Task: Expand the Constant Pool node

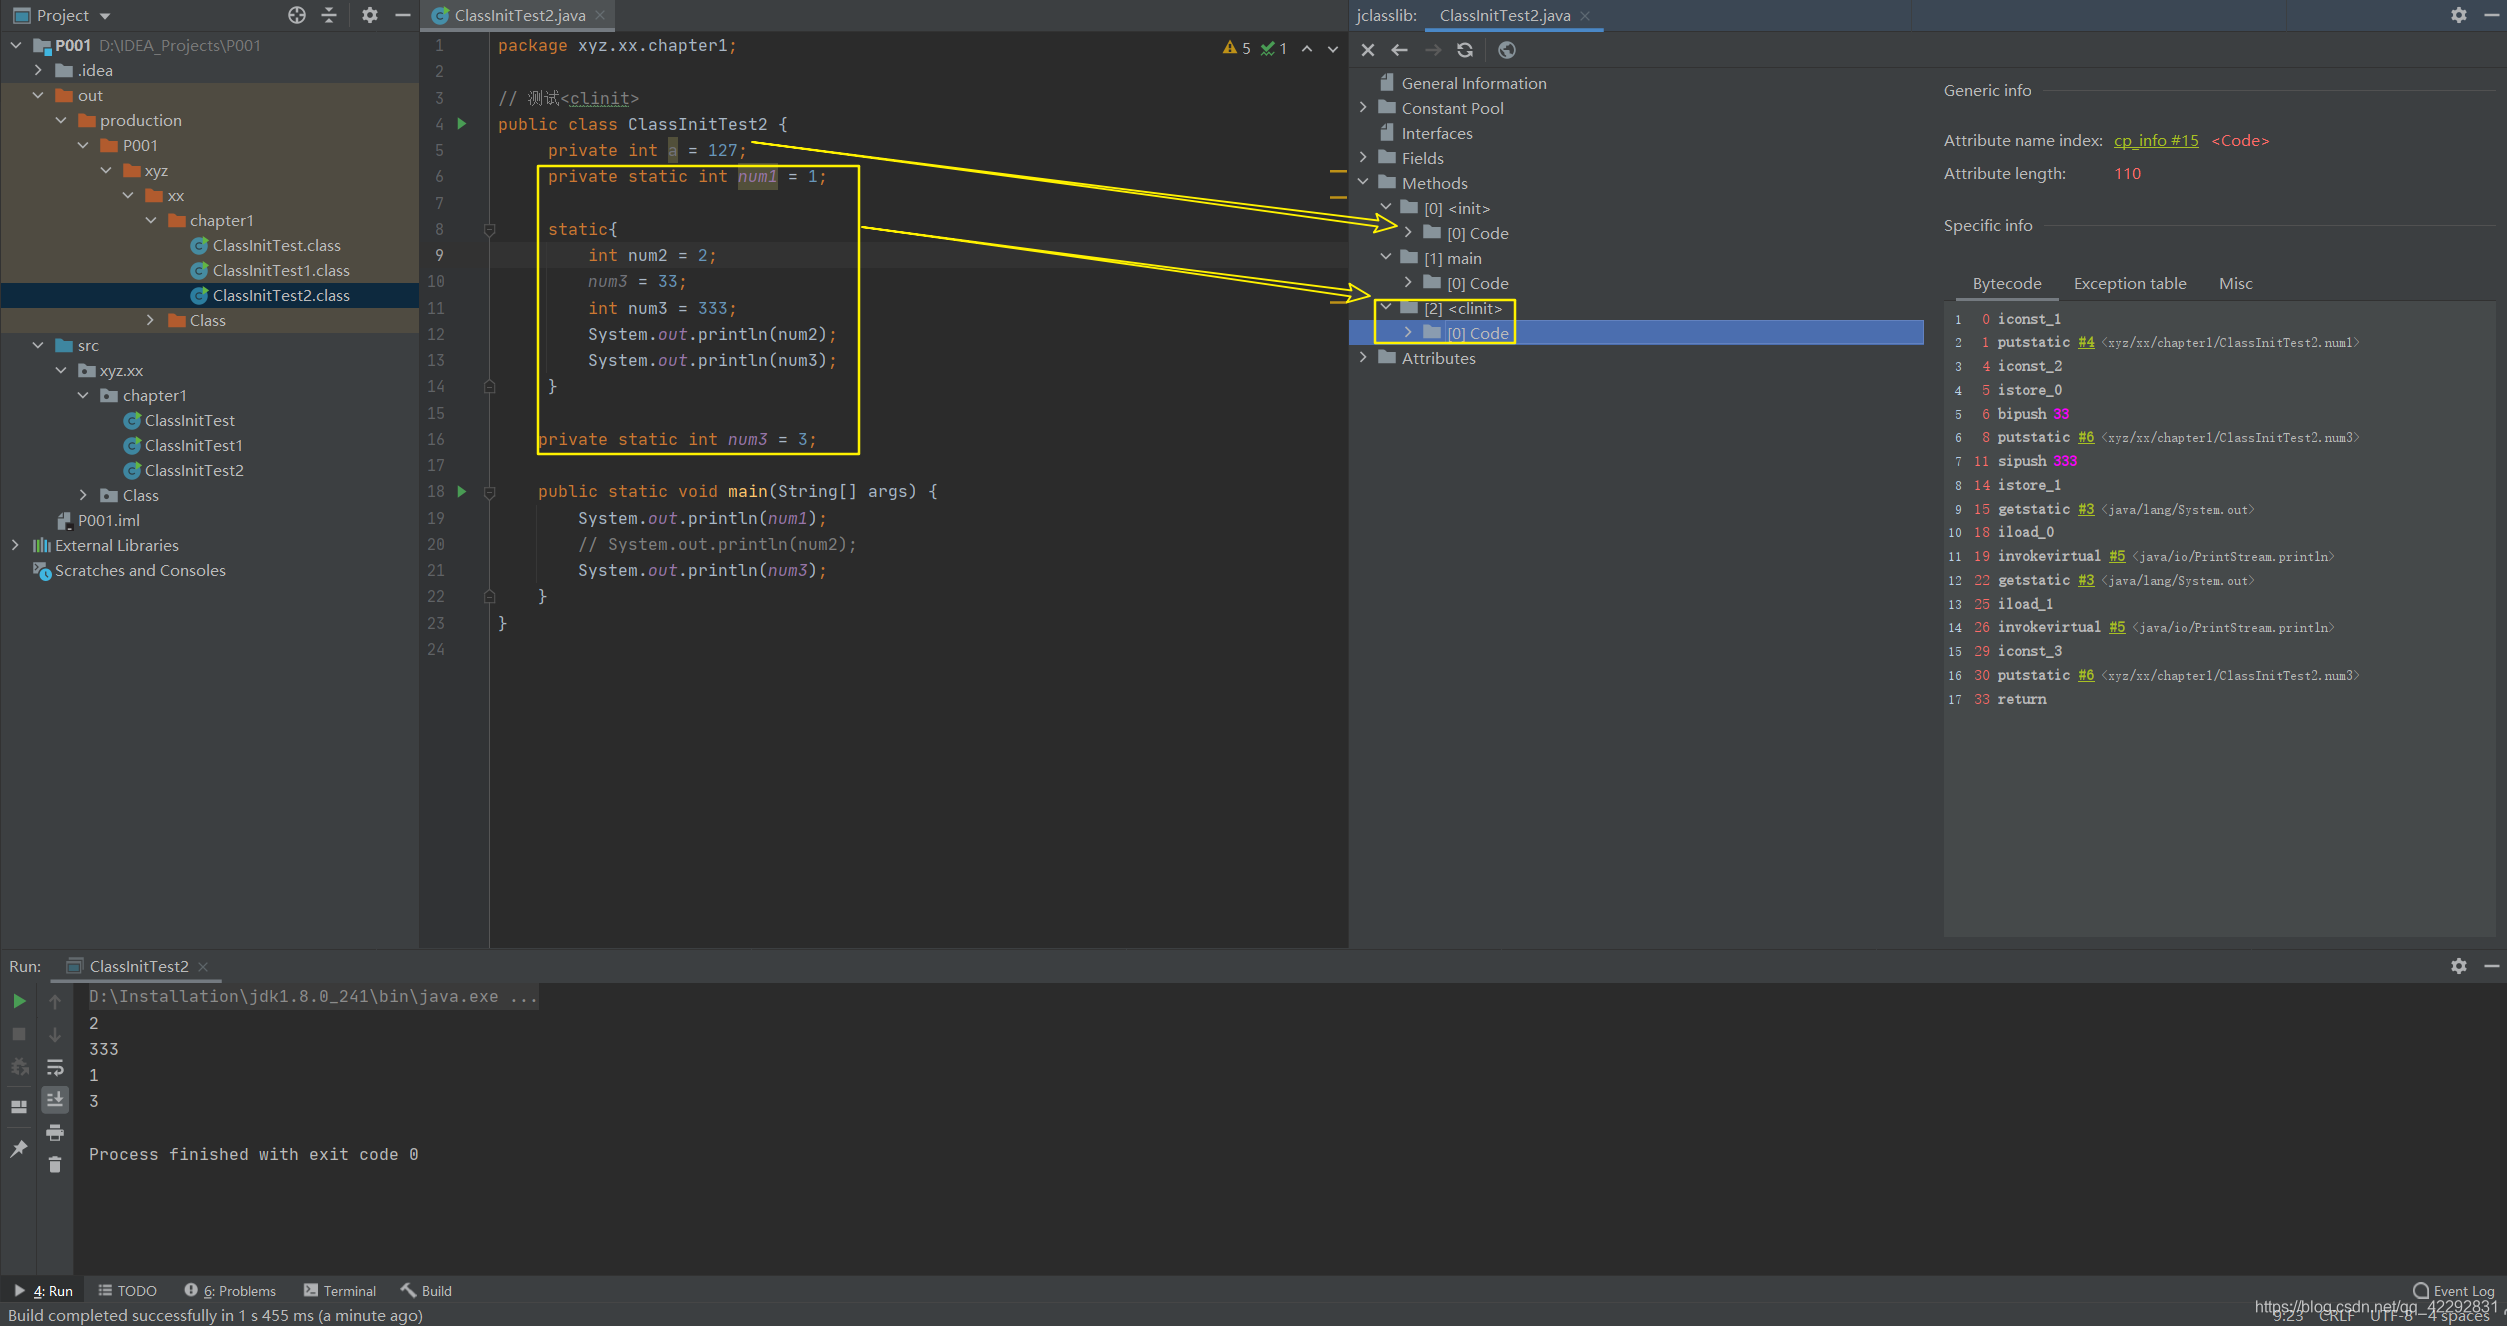Action: pos(1363,108)
